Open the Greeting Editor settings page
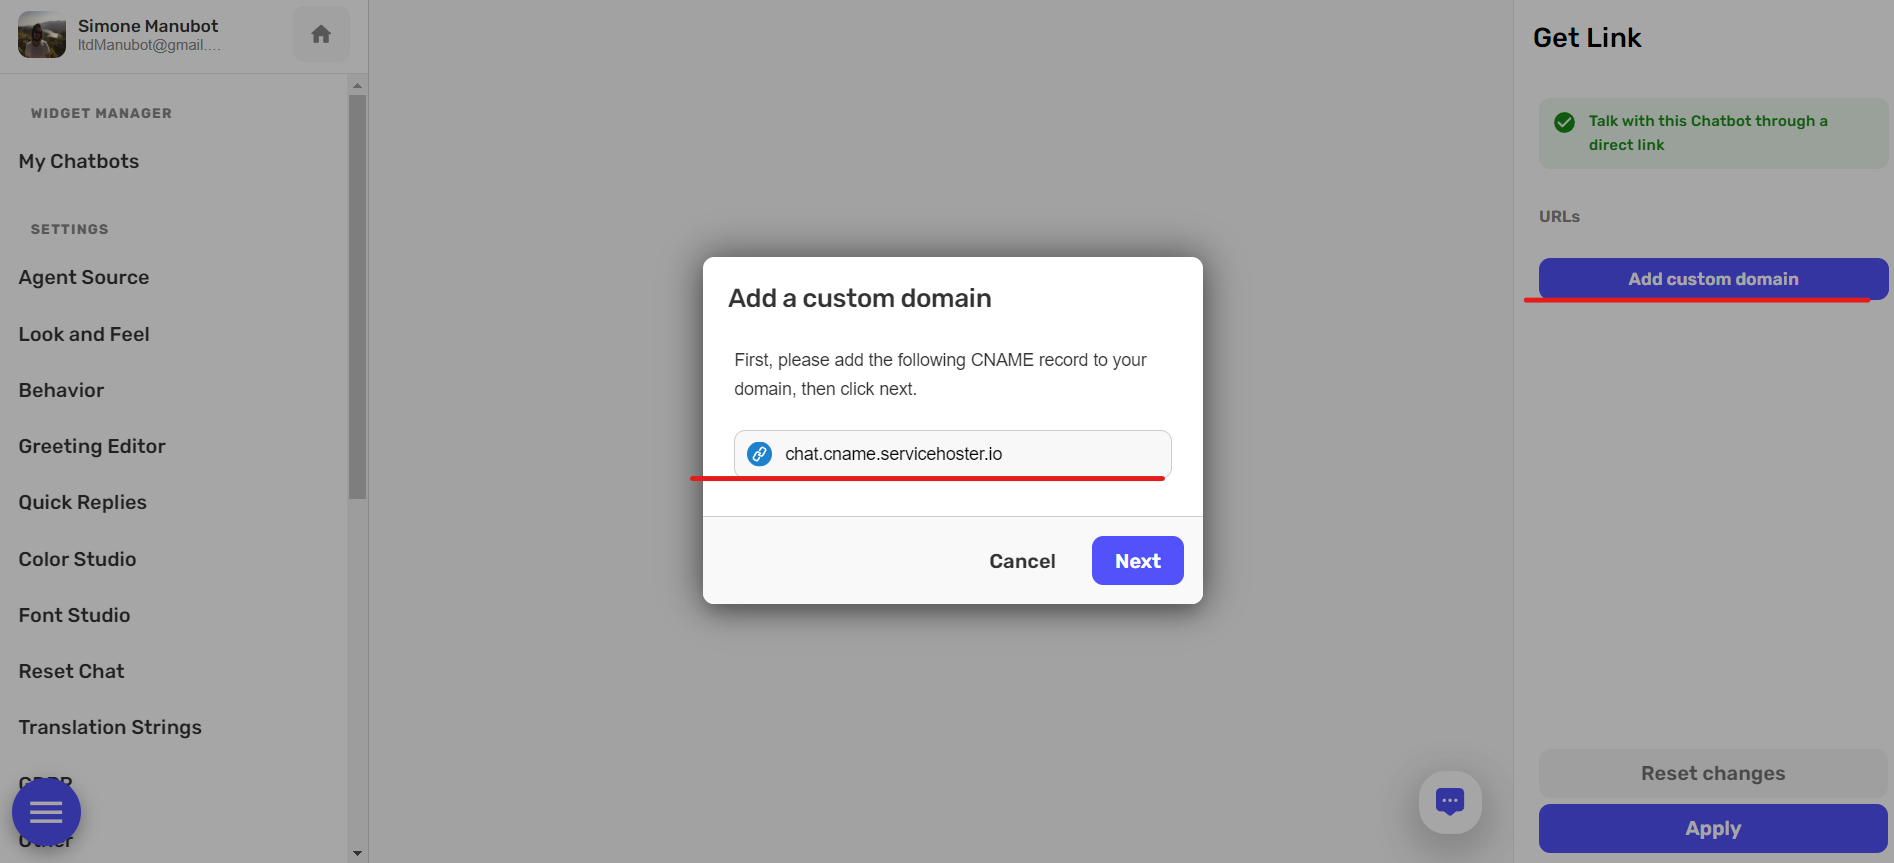The image size is (1894, 863). [x=92, y=446]
